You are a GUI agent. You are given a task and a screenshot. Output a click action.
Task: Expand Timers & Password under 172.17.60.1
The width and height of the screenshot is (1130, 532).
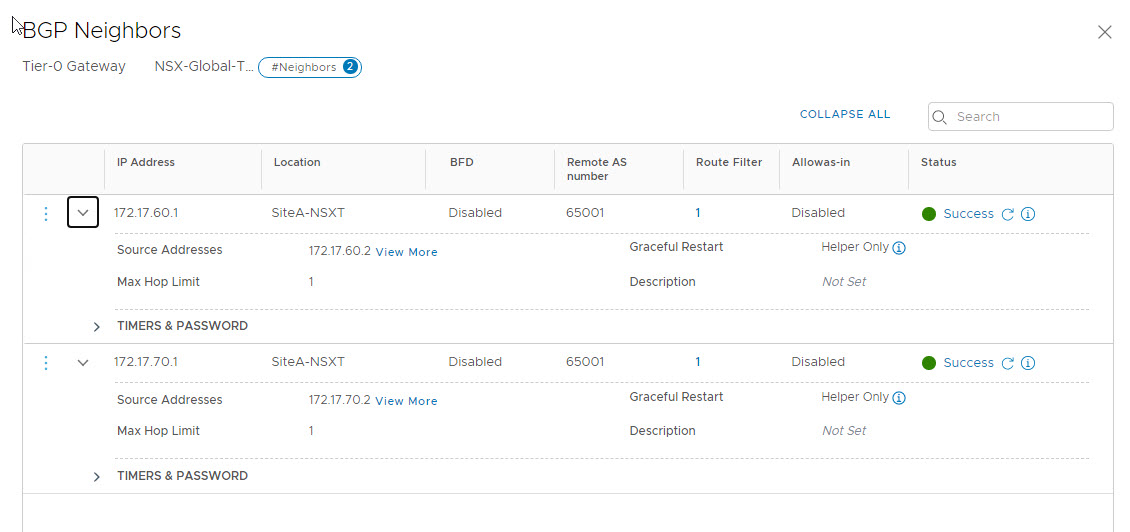97,327
